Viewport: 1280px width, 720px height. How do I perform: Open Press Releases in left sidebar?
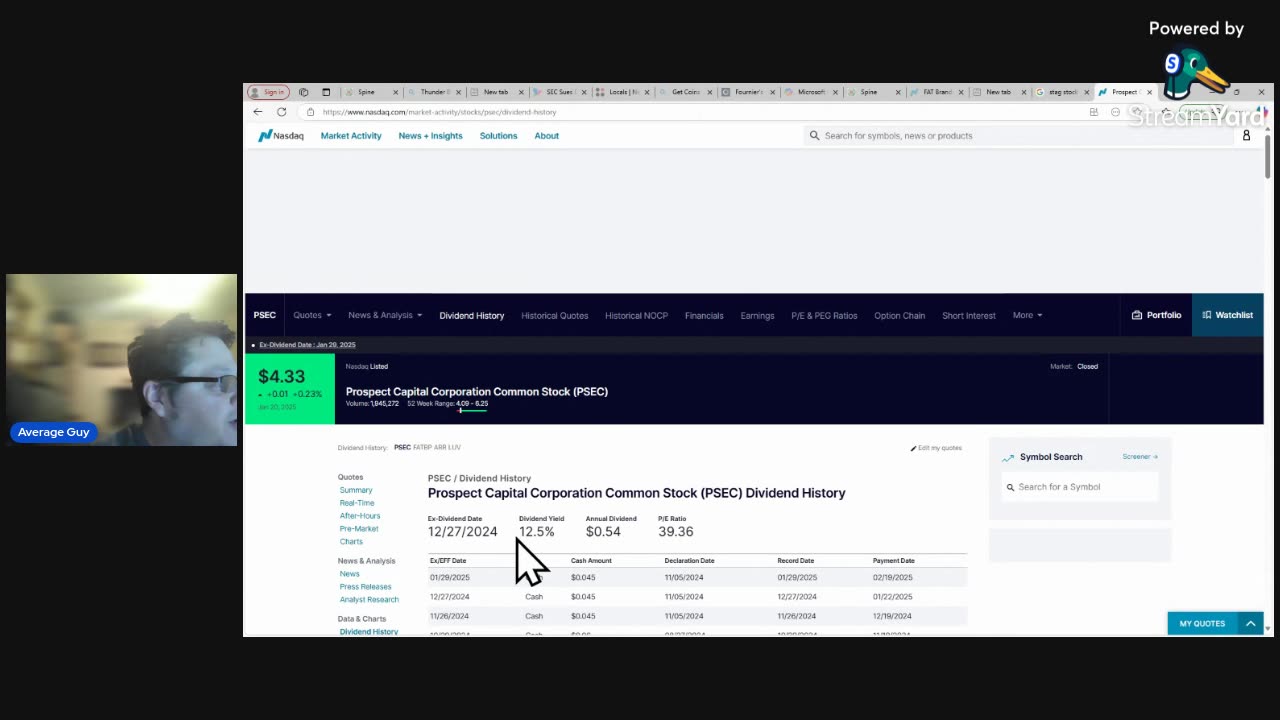(x=365, y=587)
